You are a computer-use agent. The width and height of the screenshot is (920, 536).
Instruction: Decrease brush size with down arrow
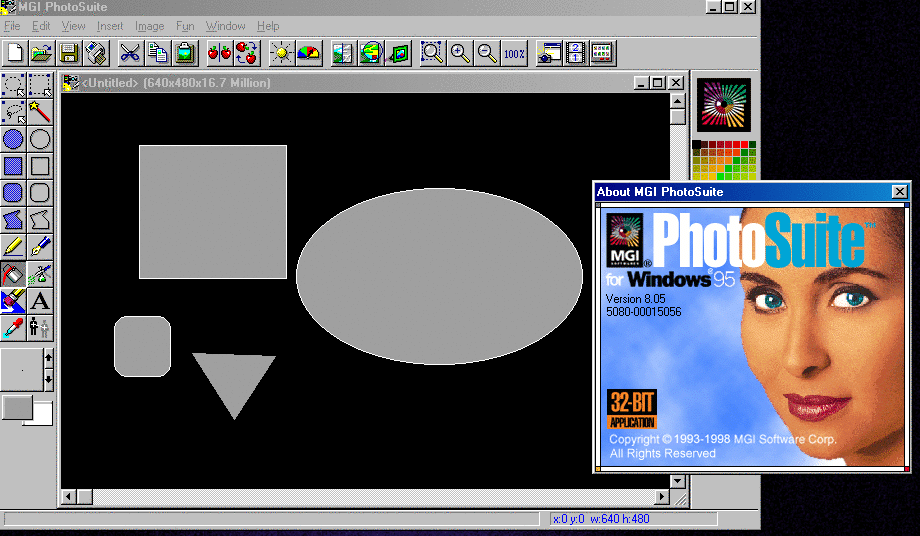point(48,380)
